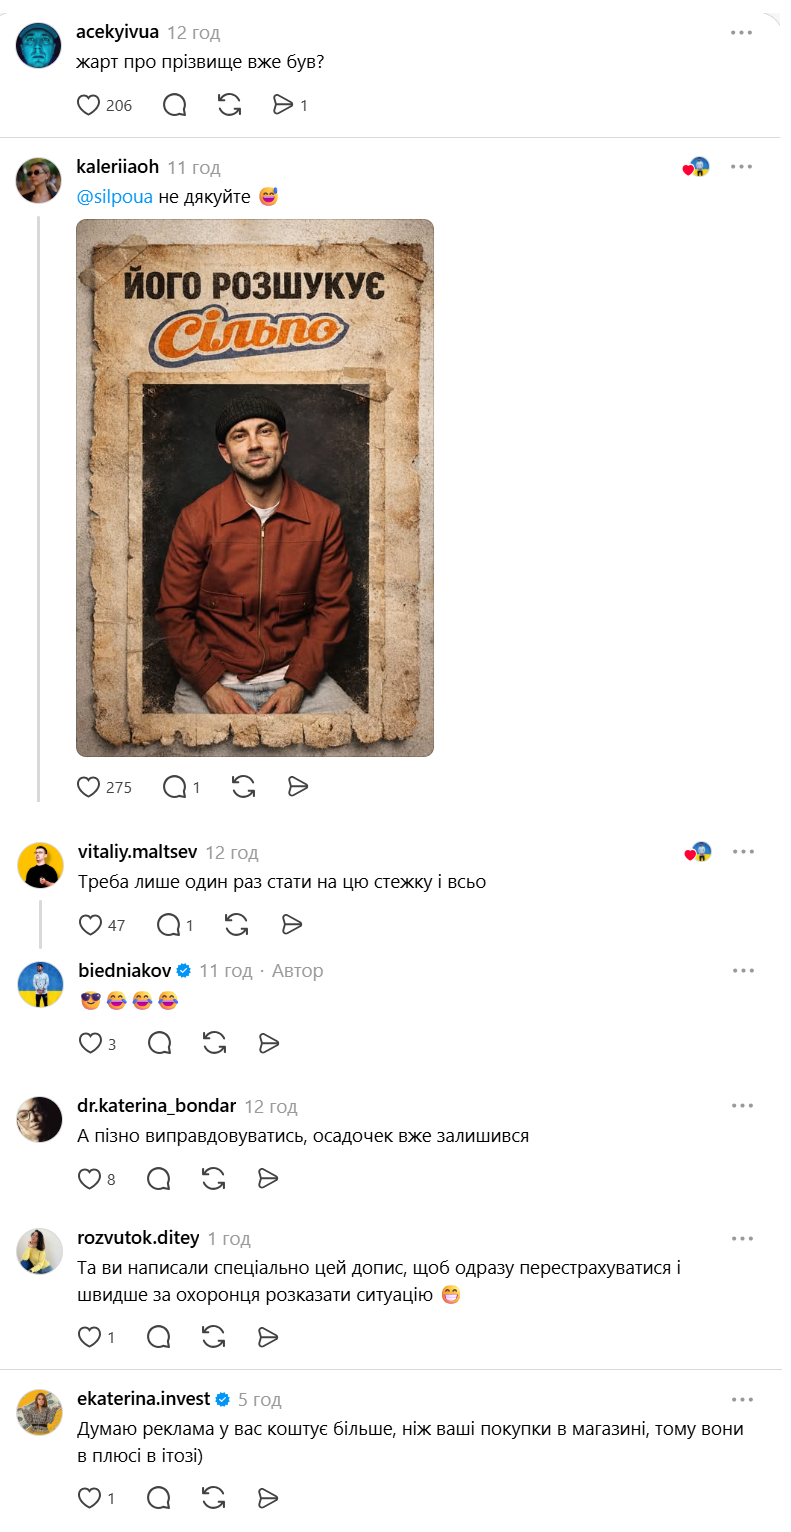
Task: Open the @silpoua mention link
Action: (x=114, y=197)
